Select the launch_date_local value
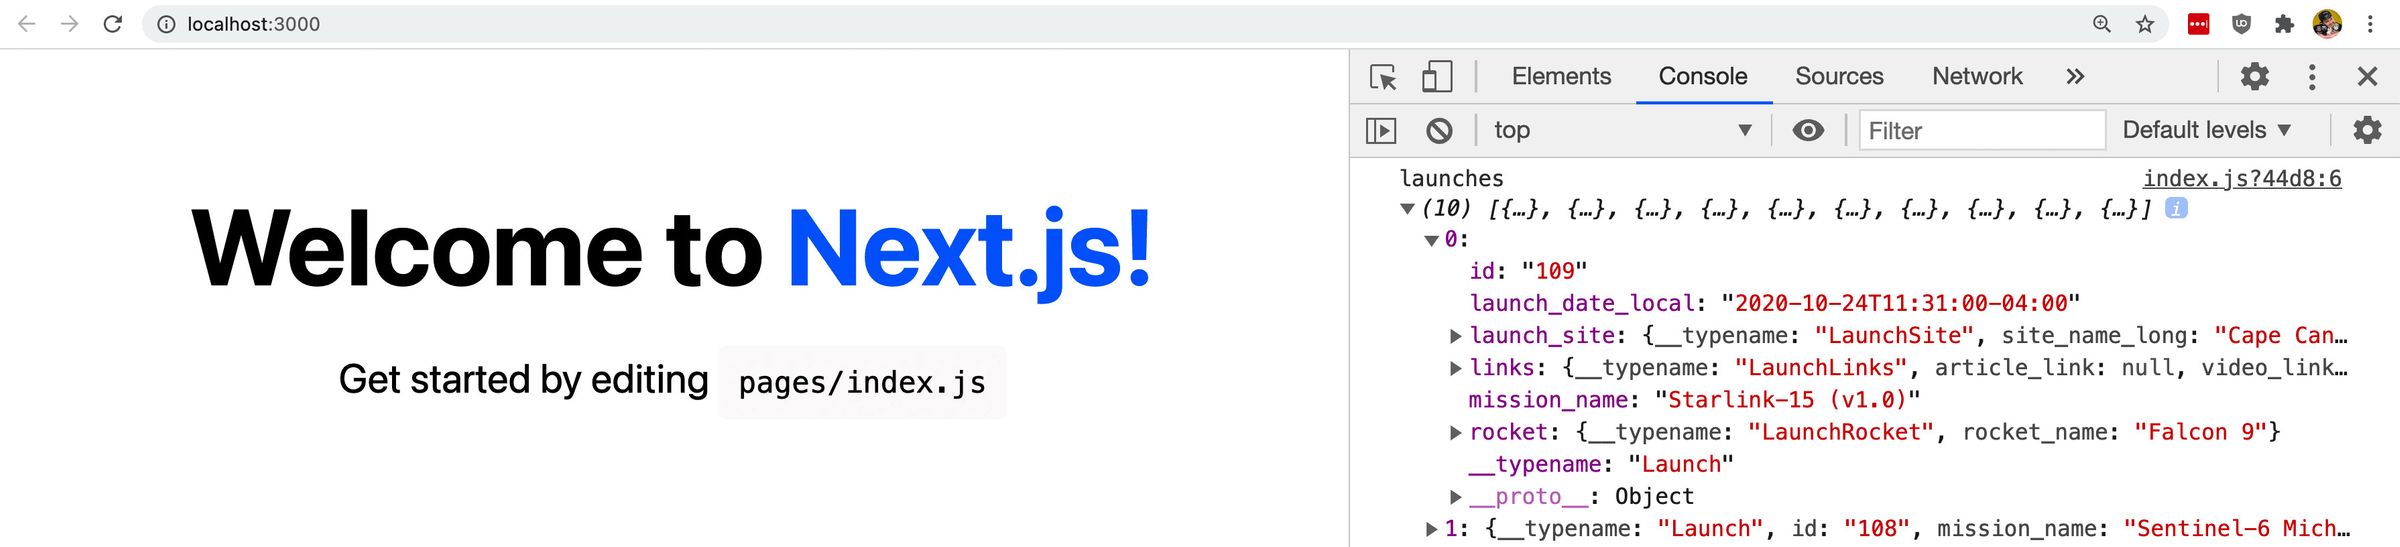Screen dimensions: 2400x547 click(1901, 303)
